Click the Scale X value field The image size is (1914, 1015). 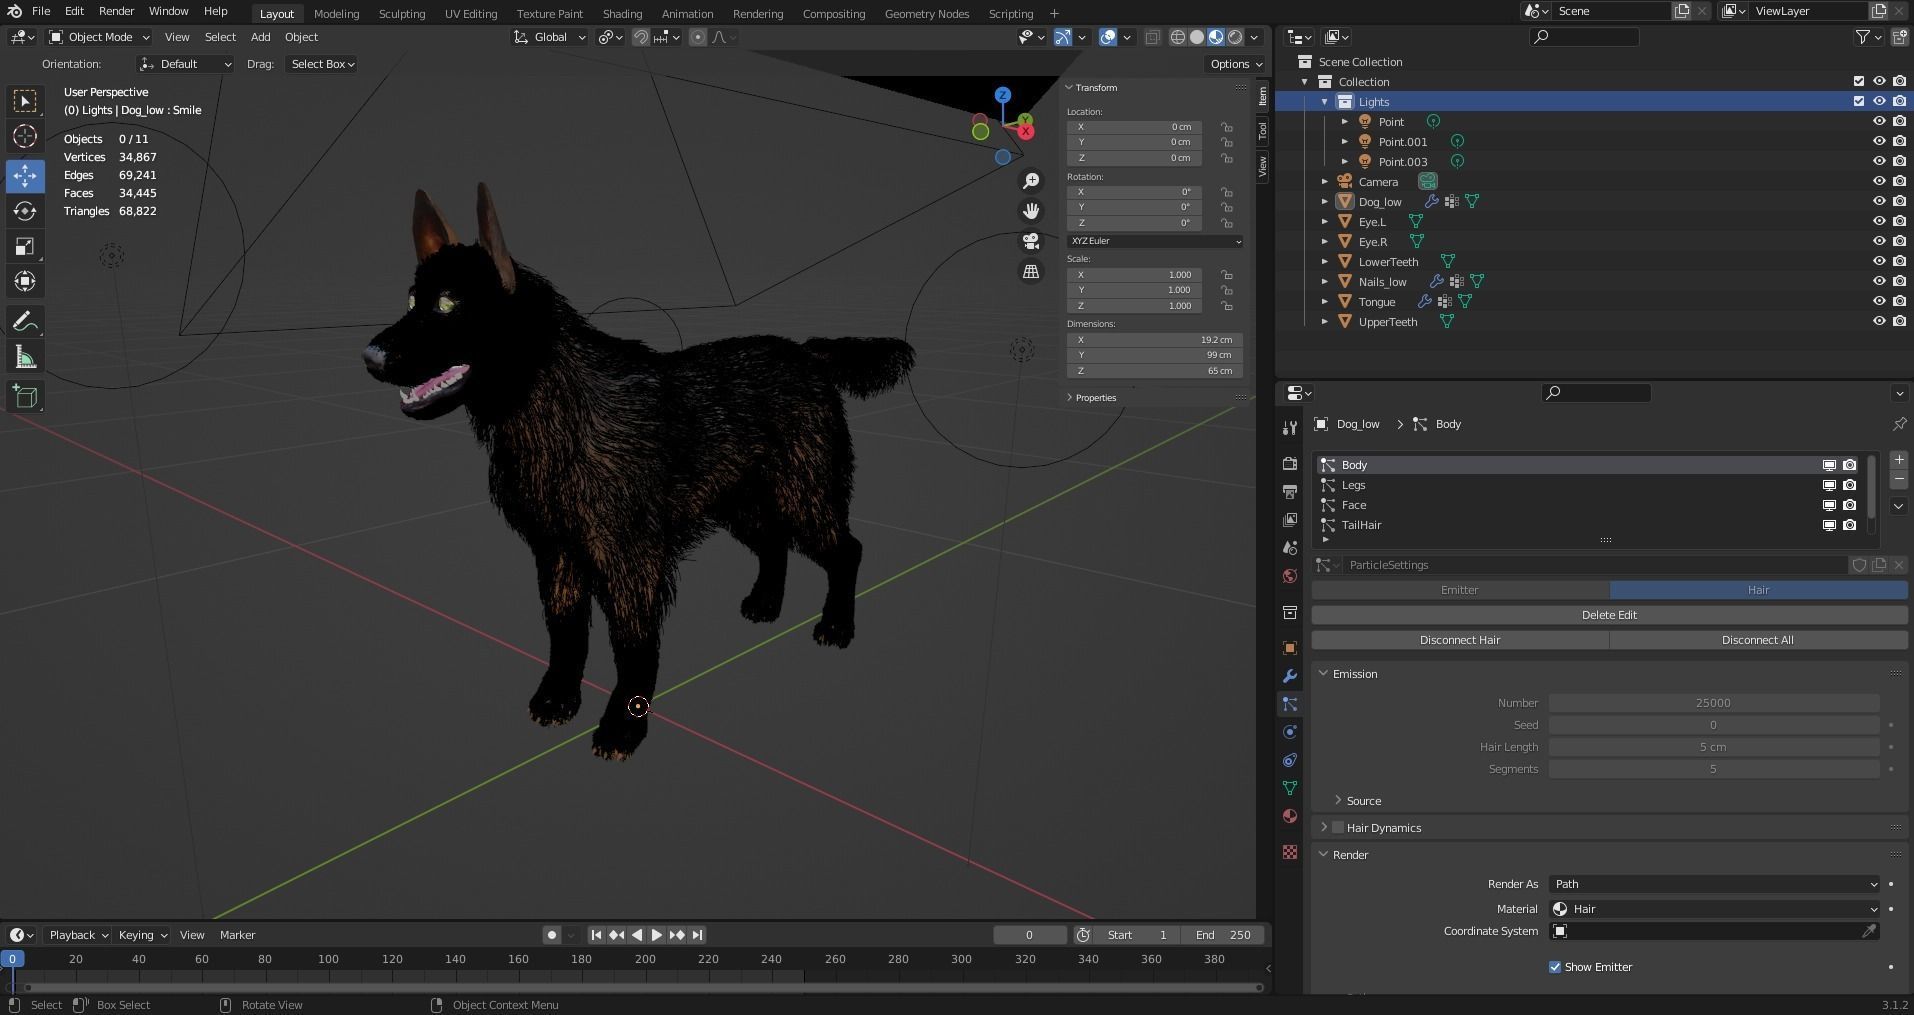[1133, 275]
